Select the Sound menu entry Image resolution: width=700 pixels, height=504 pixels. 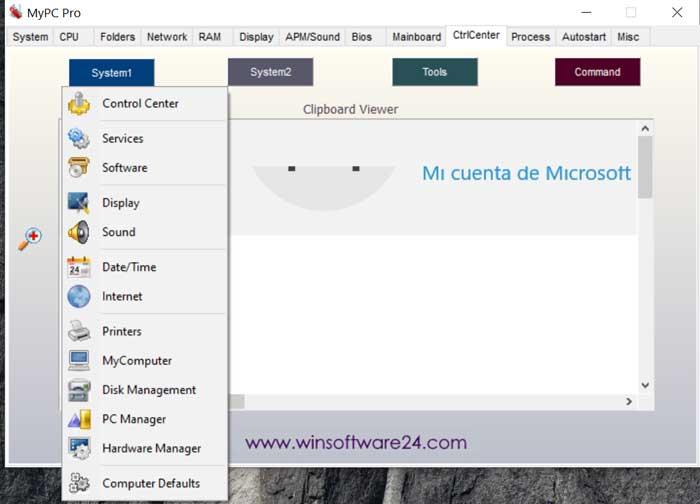[x=145, y=232]
